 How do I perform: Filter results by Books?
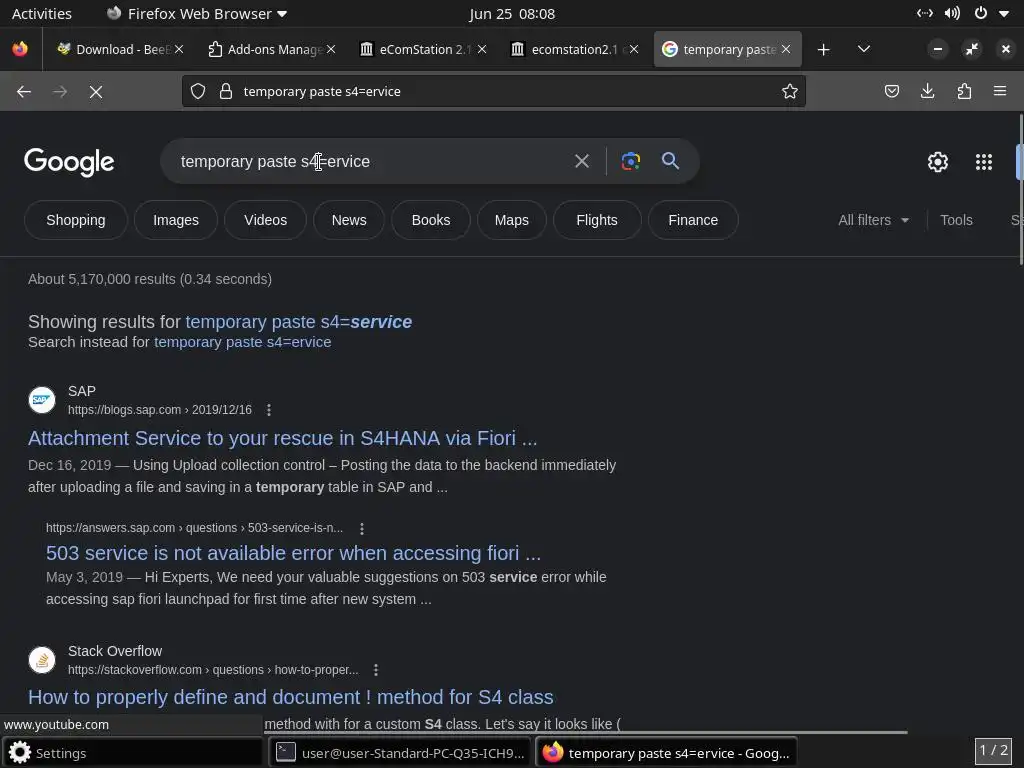click(430, 220)
